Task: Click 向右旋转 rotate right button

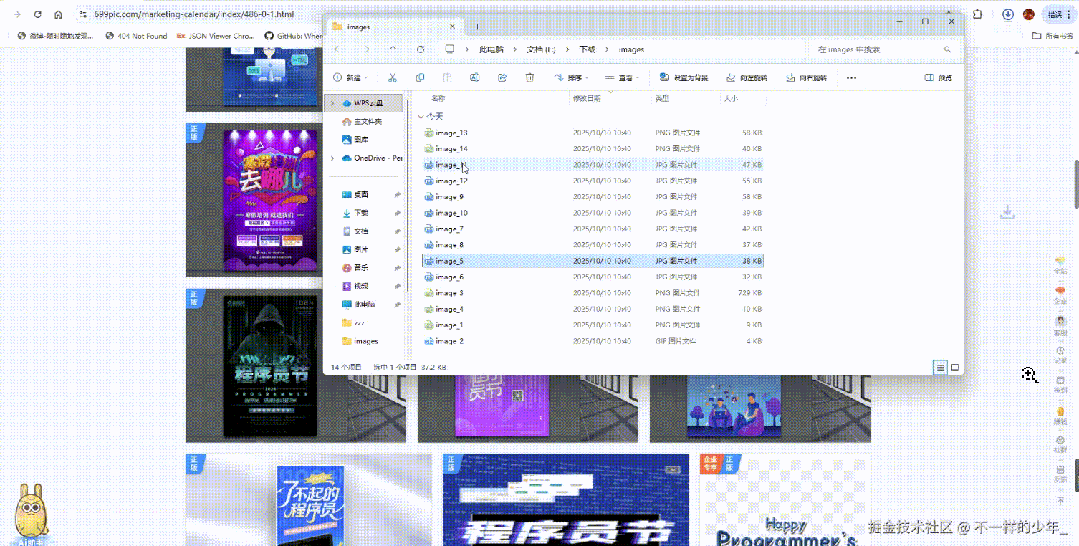Action: [806, 78]
